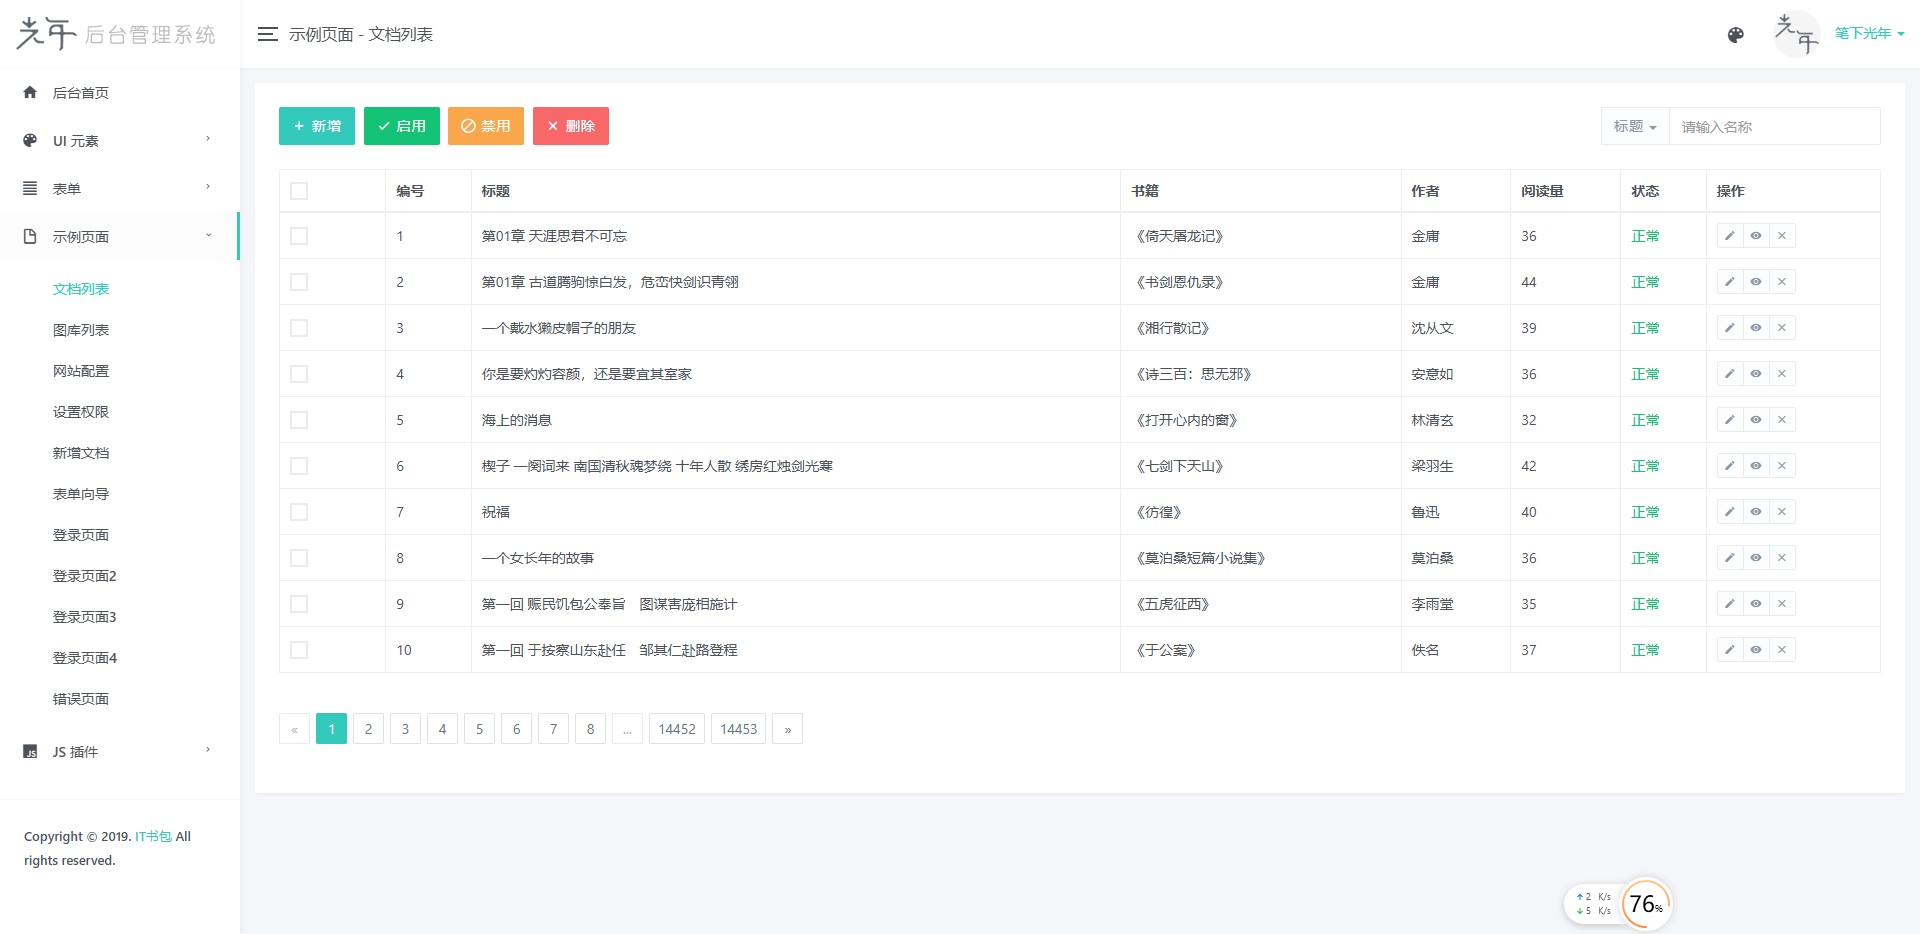The image size is (1920, 934).
Task: Expand the 表单 sidebar menu
Action: (x=120, y=189)
